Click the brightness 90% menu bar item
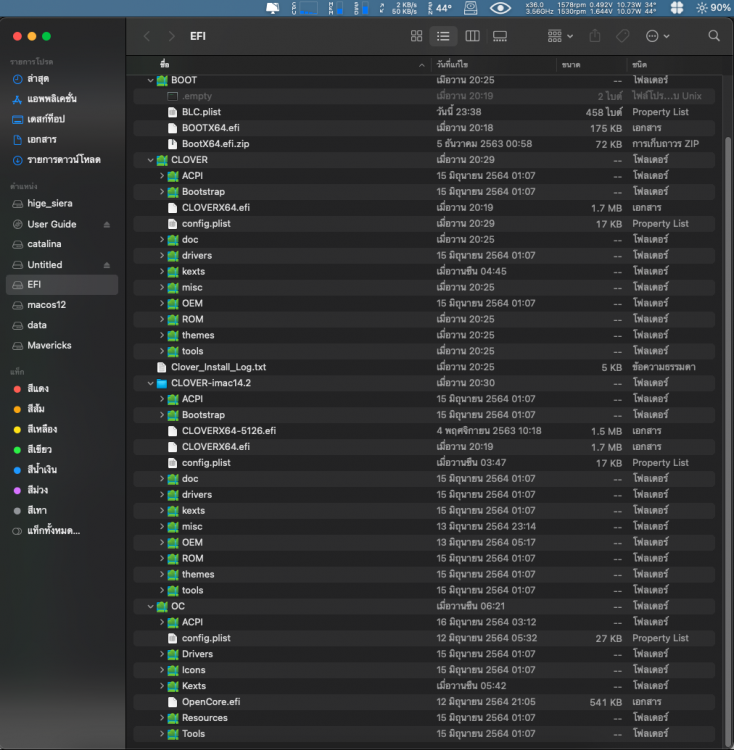The width and height of the screenshot is (734, 750). pos(713,8)
